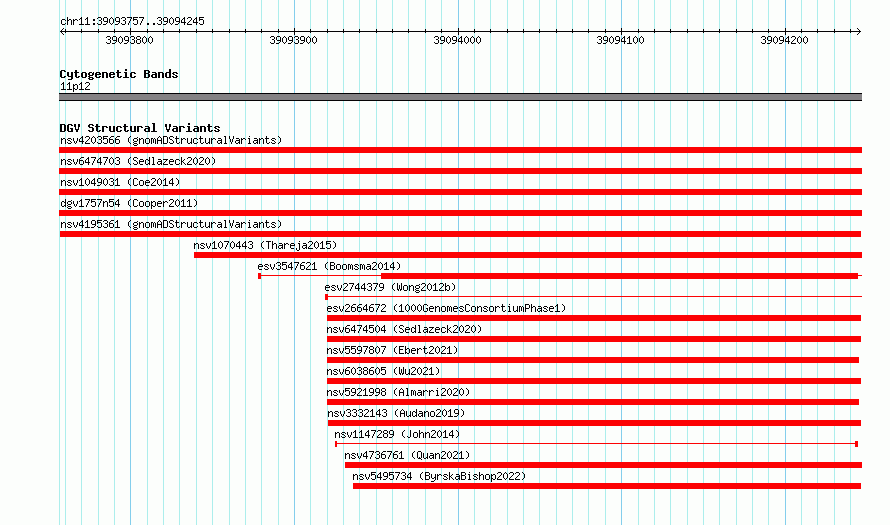Screen dimensions: 890x525
Task: Click ruler coordinate 39093800
Action: tap(129, 40)
